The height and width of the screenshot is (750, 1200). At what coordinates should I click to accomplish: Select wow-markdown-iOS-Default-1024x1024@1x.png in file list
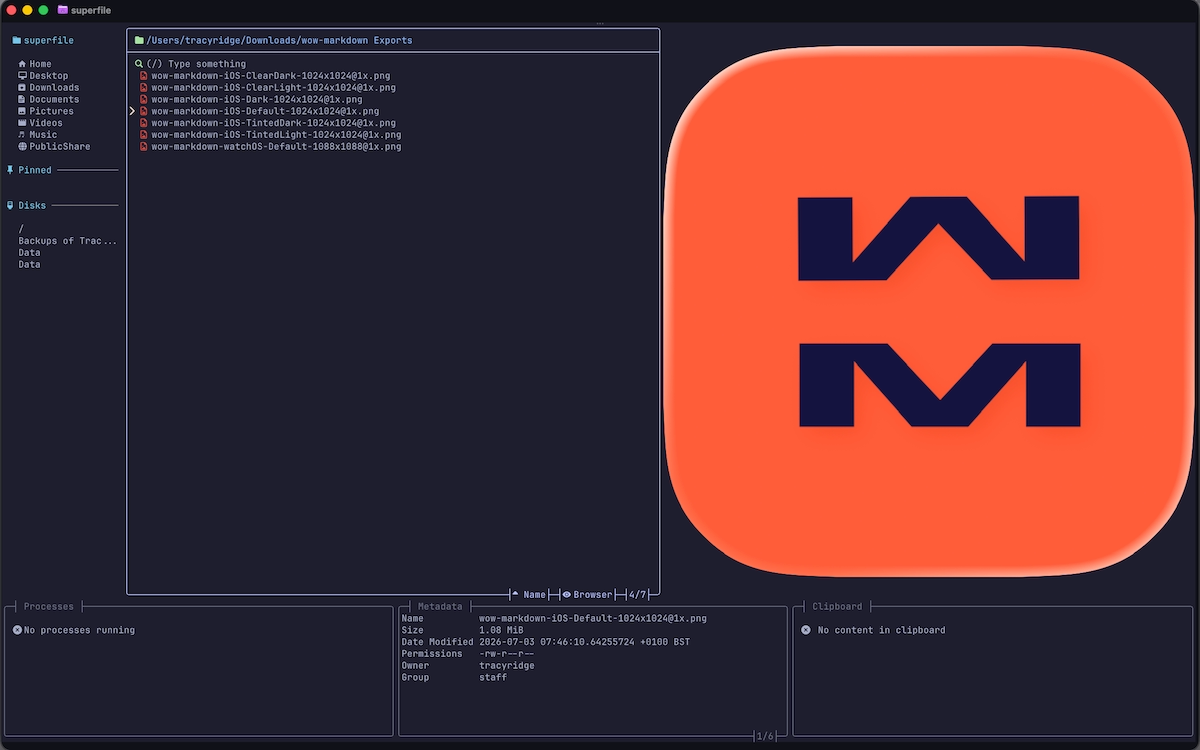coord(265,111)
